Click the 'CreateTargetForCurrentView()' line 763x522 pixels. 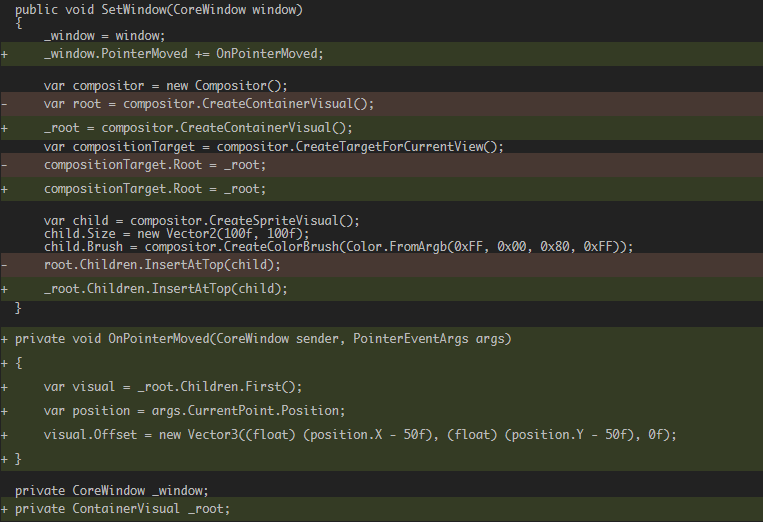point(273,146)
